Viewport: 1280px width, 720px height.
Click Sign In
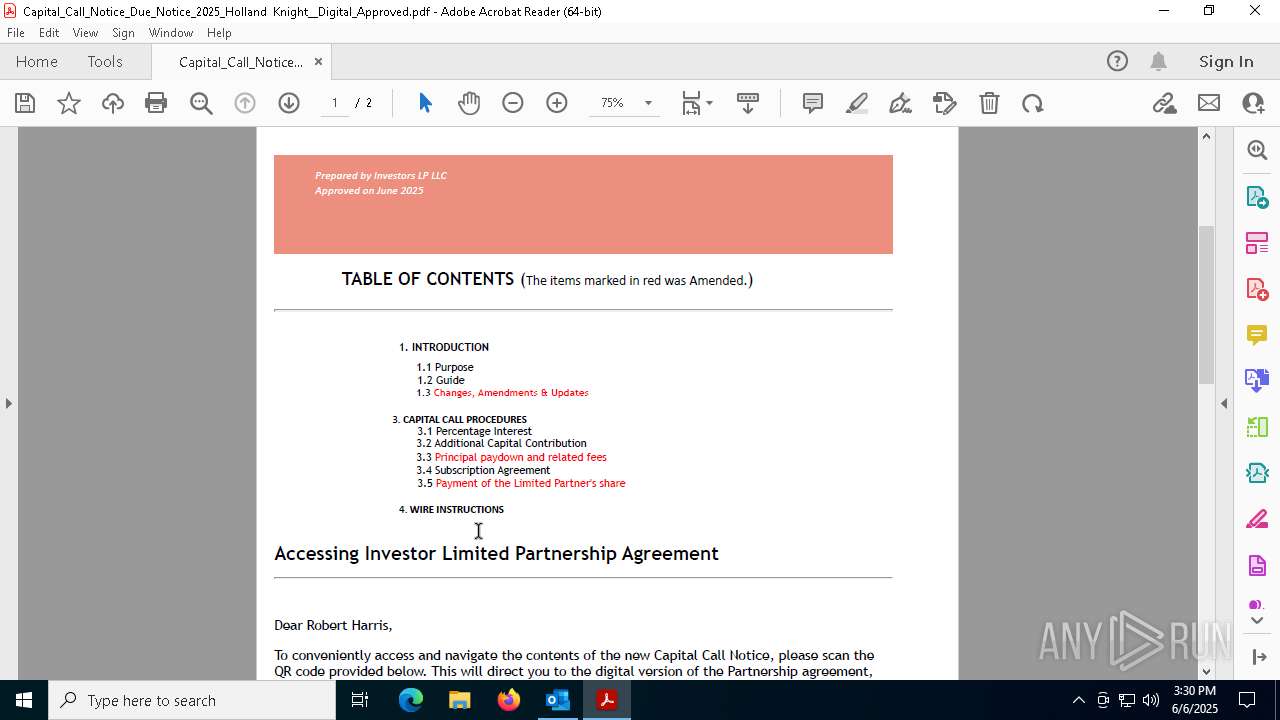click(1226, 62)
